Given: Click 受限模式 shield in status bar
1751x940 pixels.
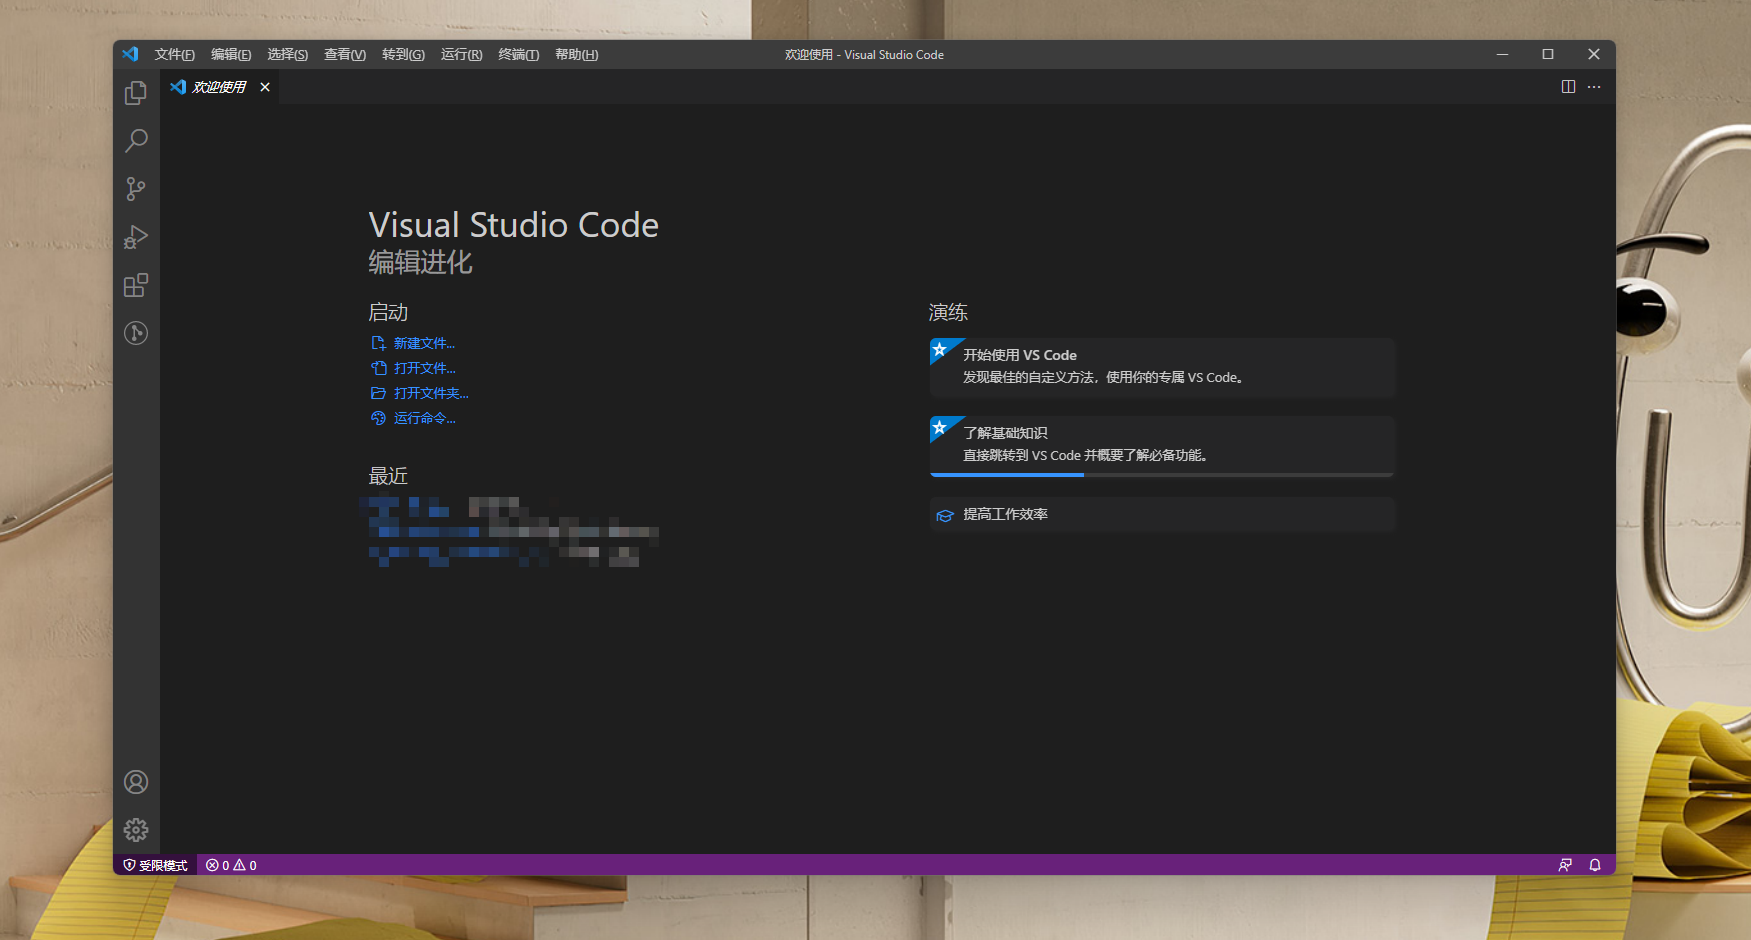Looking at the screenshot, I should point(155,865).
